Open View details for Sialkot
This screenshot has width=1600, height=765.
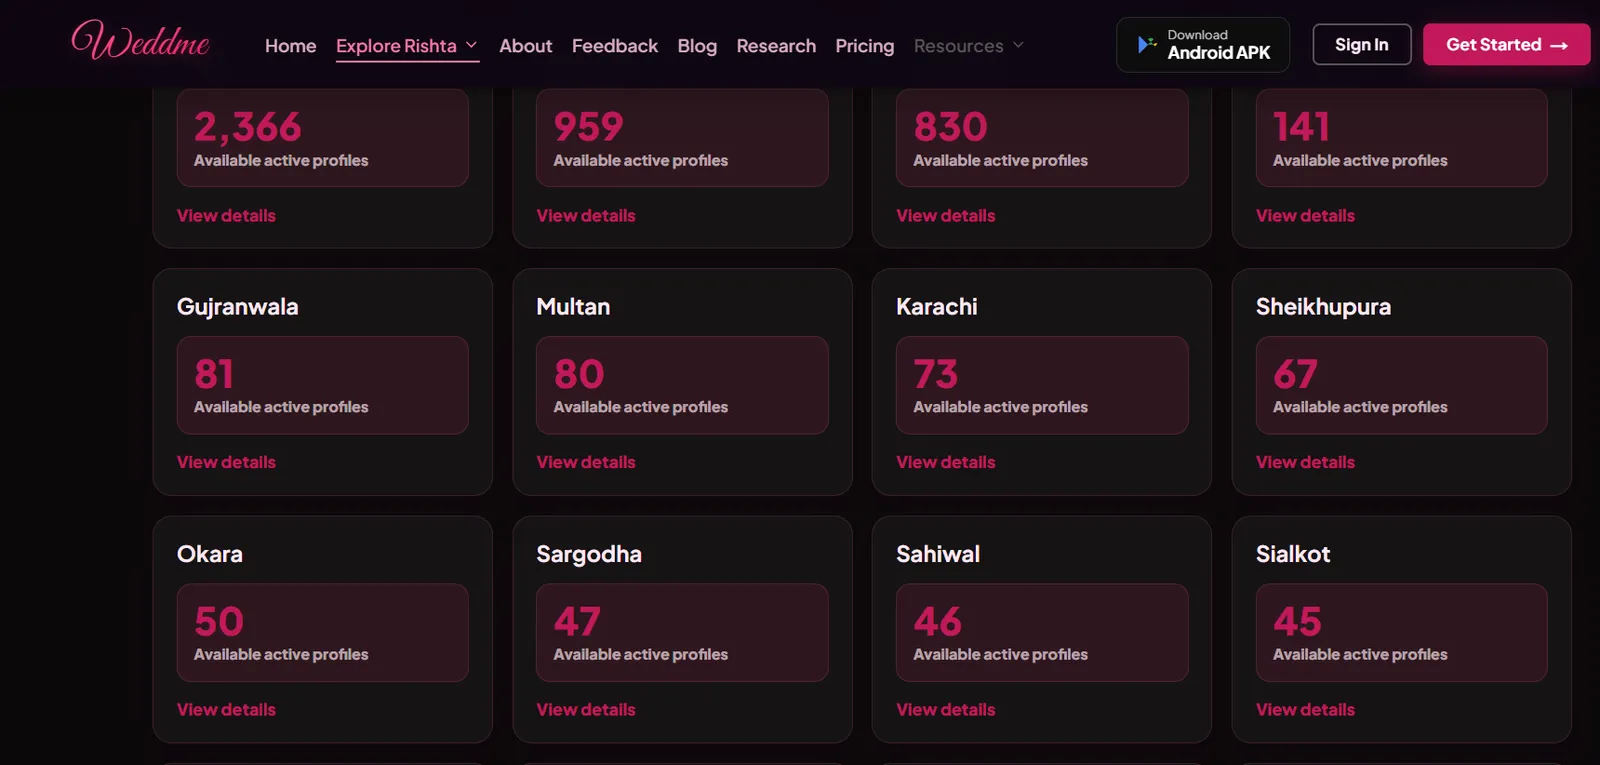(x=1305, y=709)
